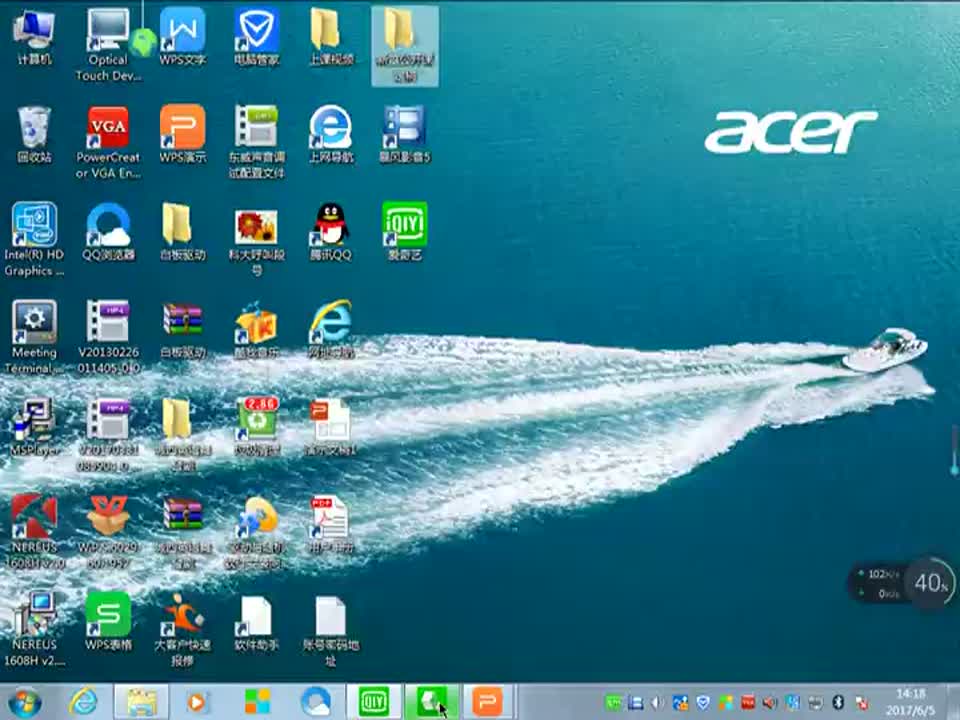
Task: Switch to WPS presentation taskbar button
Action: point(487,702)
